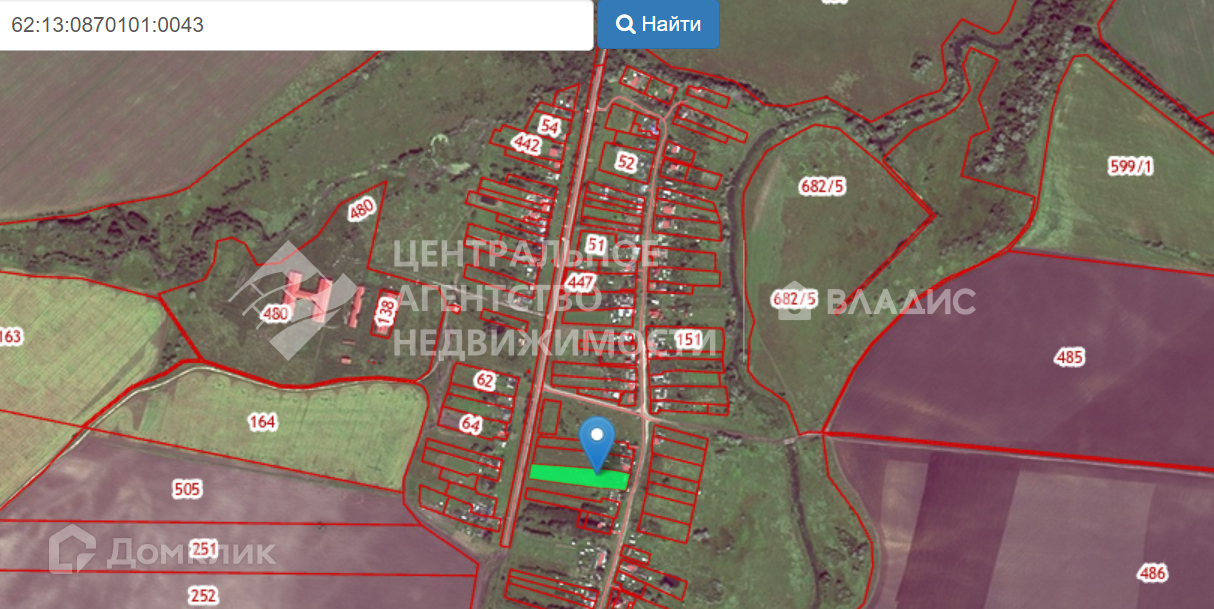This screenshot has height=609, width=1214.
Task: Click the cadastral number search field
Action: click(x=296, y=25)
